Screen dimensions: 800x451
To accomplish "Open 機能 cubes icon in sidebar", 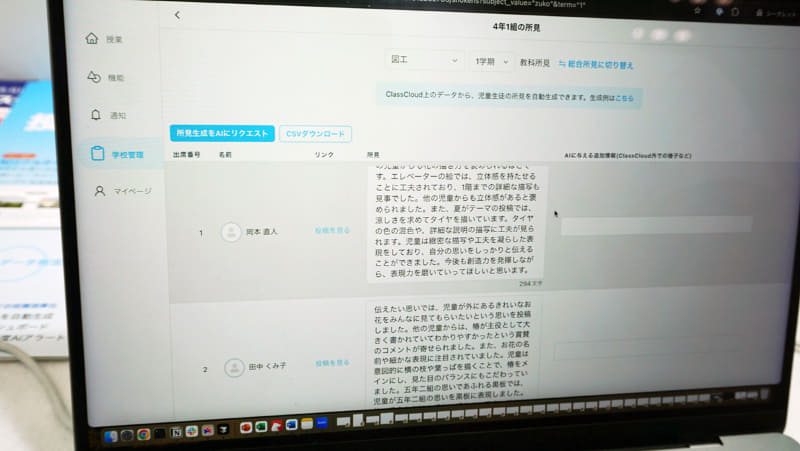I will (x=94, y=77).
